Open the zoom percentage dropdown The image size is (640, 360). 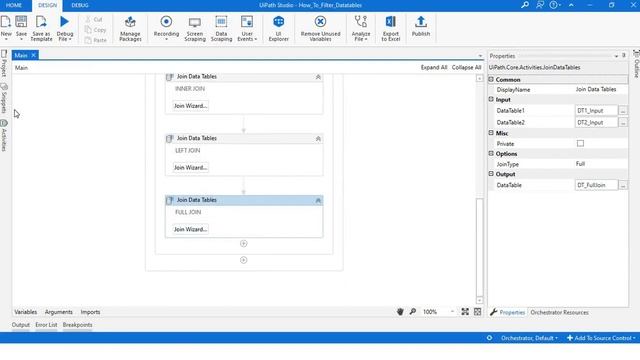click(x=452, y=311)
